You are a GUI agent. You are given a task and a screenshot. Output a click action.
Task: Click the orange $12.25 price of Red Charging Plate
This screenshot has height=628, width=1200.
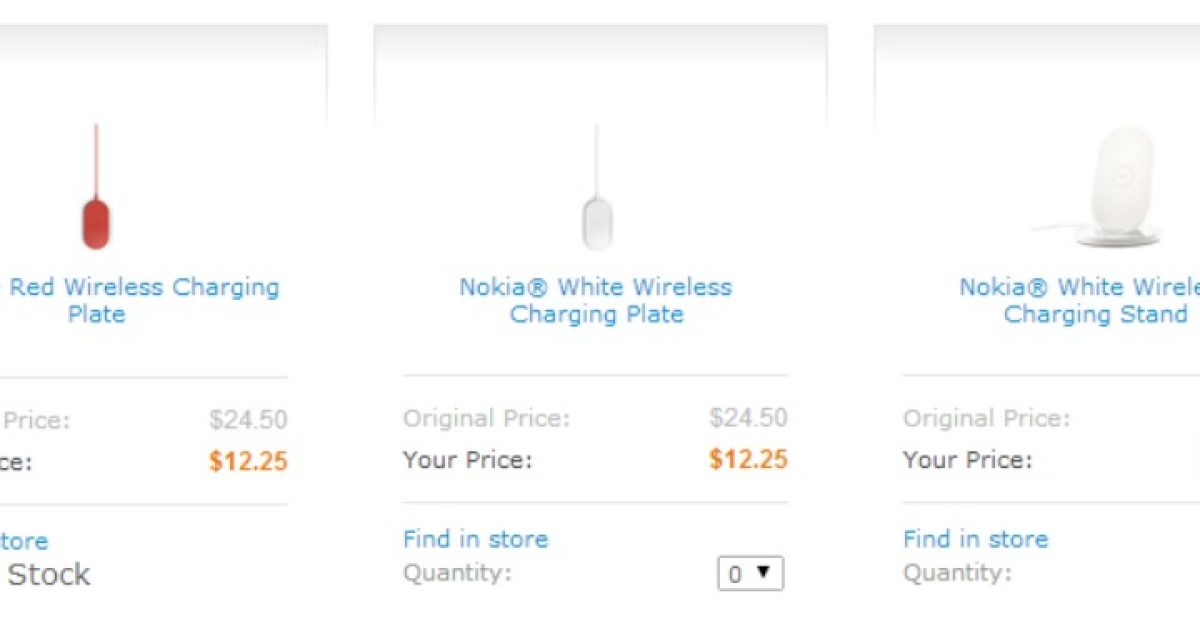pyautogui.click(x=248, y=461)
